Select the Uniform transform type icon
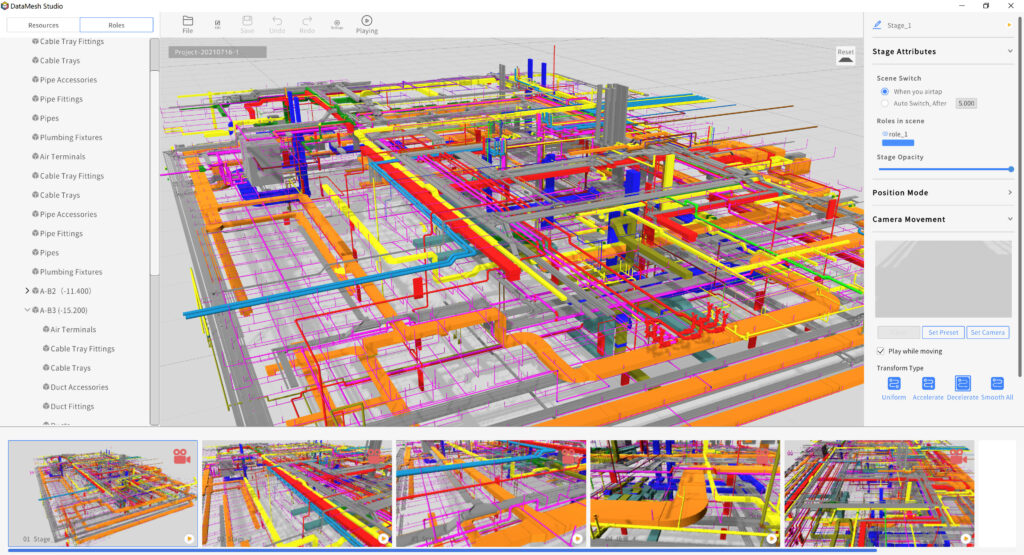Viewport: 1024px width, 555px height. (894, 383)
